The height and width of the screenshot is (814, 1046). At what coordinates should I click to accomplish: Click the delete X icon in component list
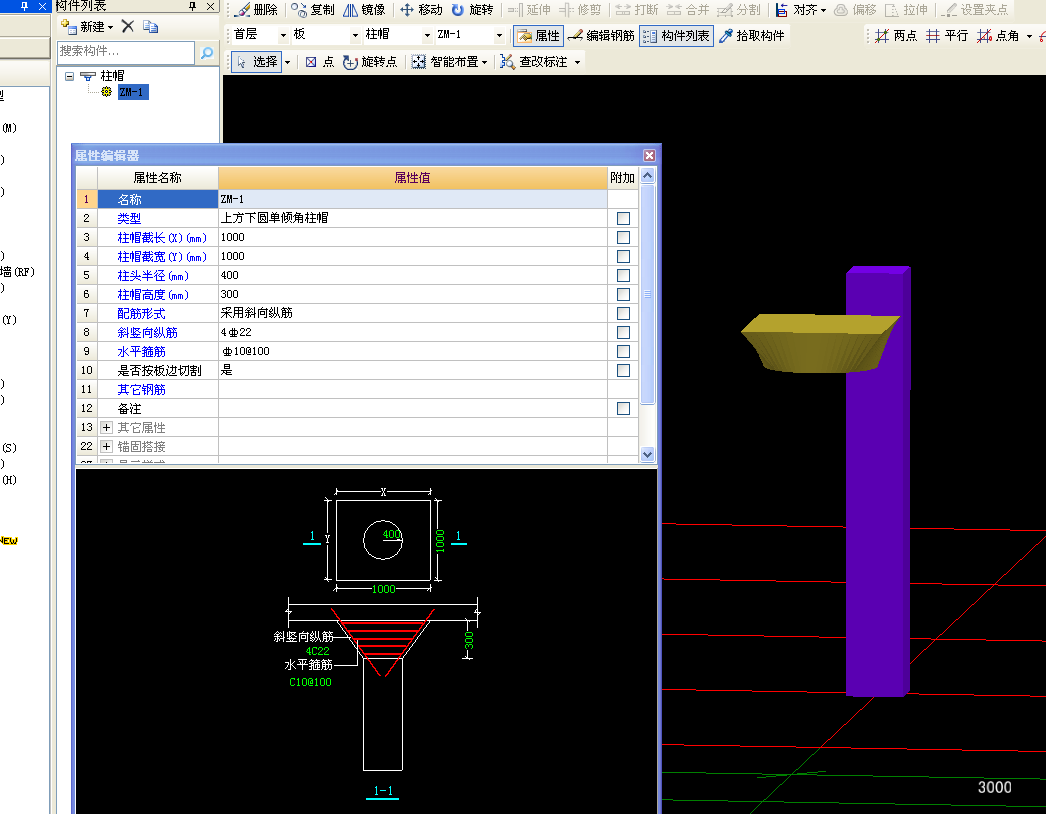[x=128, y=26]
